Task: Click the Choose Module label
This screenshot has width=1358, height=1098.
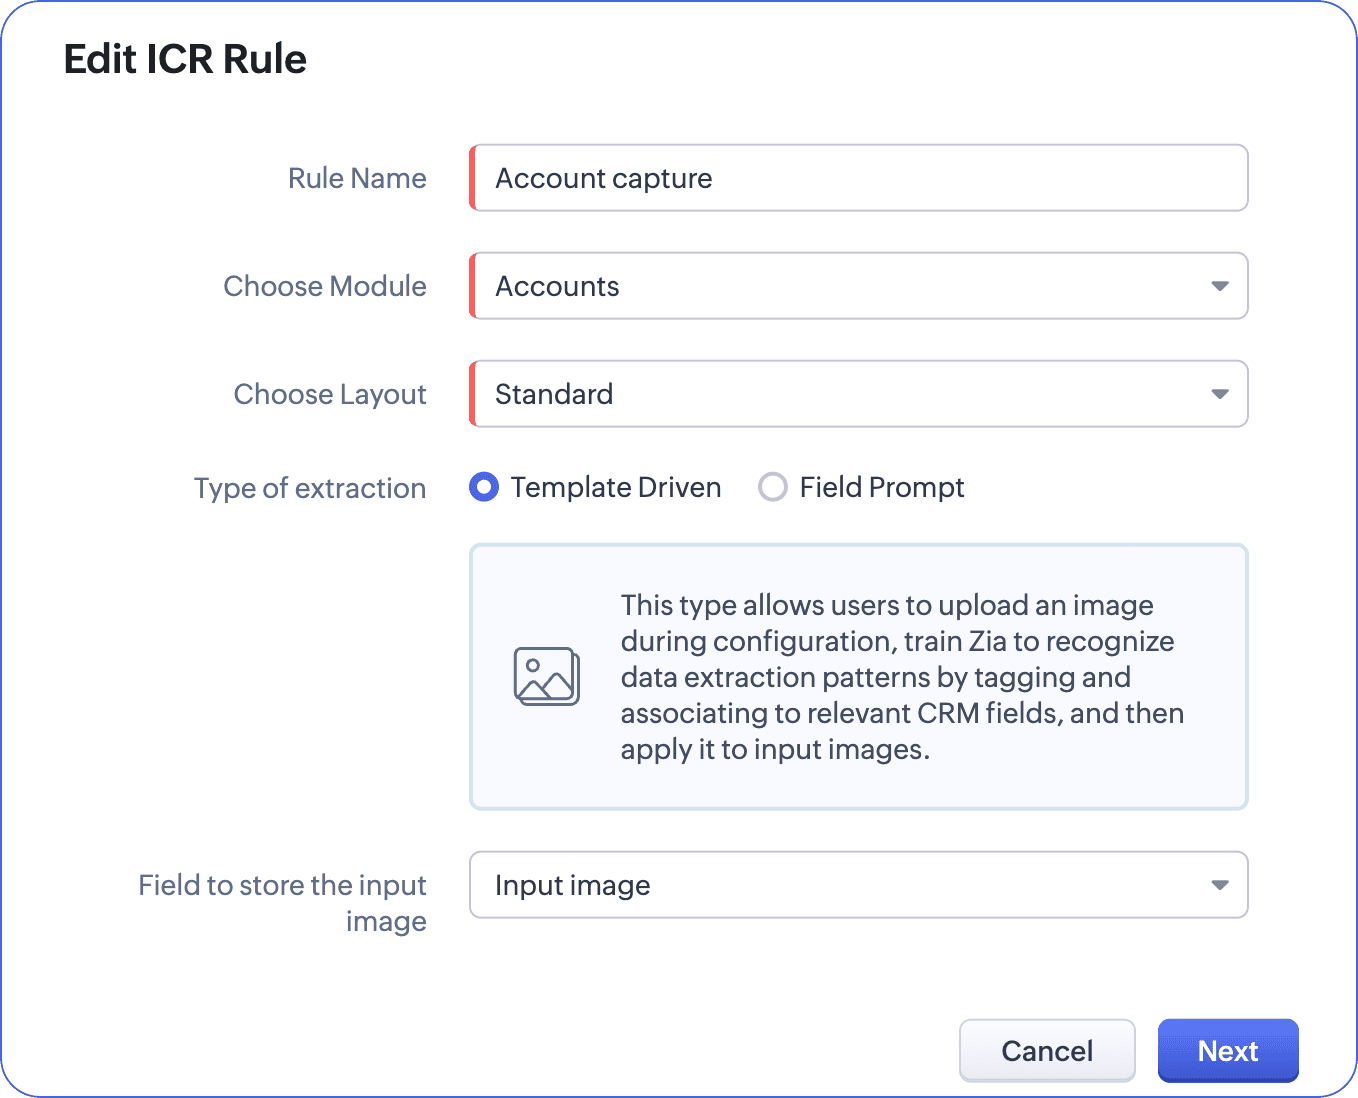Action: pyautogui.click(x=325, y=286)
